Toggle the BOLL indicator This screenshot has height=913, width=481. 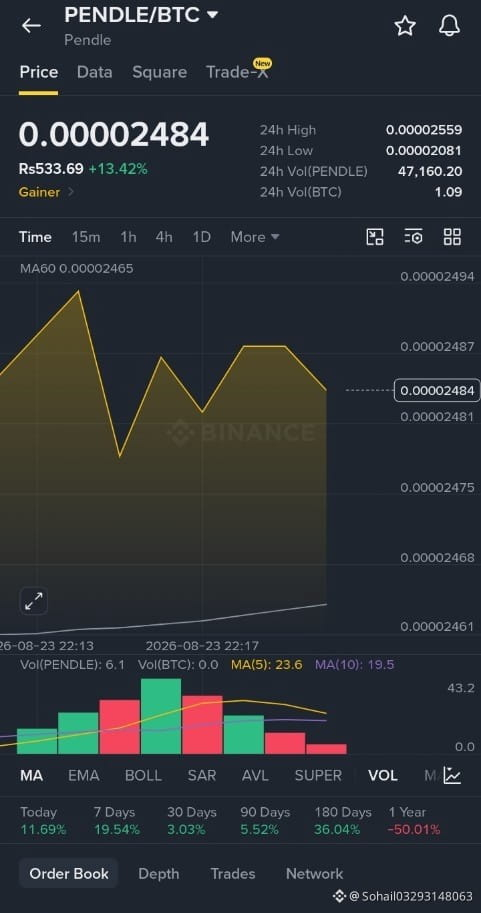pyautogui.click(x=143, y=776)
